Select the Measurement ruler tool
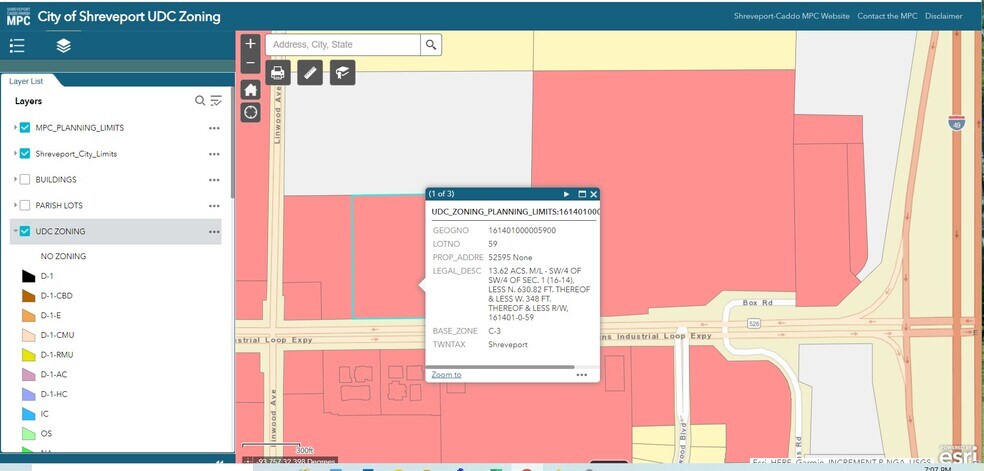 click(310, 73)
